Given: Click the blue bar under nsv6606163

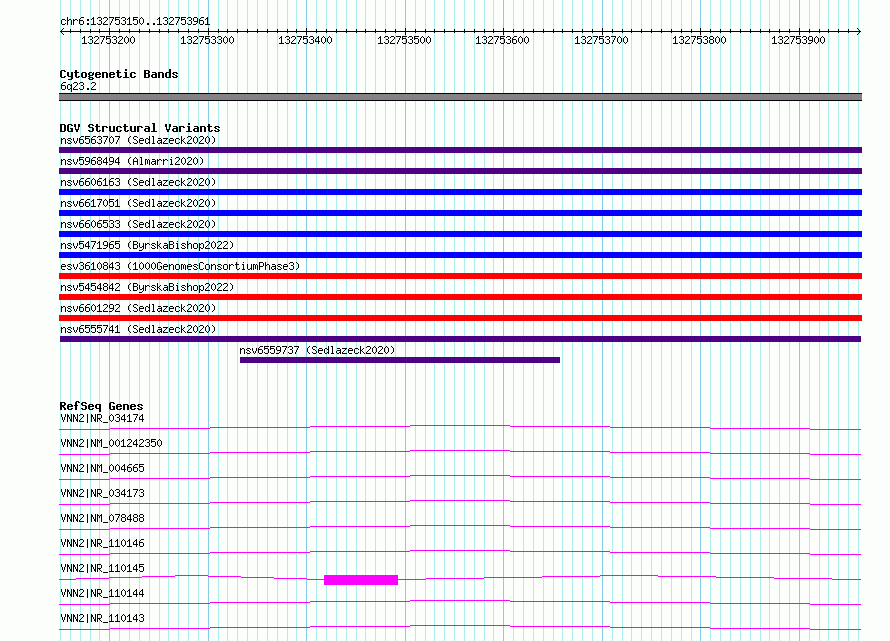Looking at the screenshot, I should pos(460,192).
